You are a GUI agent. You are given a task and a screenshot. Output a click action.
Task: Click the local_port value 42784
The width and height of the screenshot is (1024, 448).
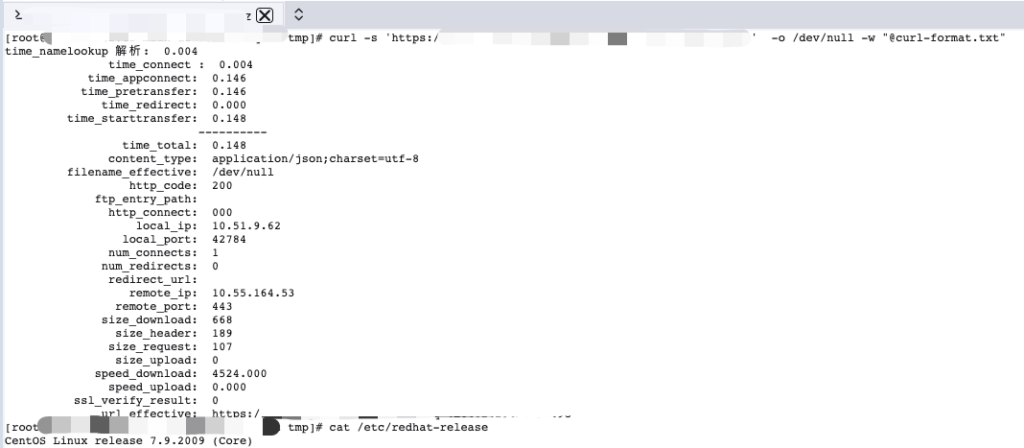[x=229, y=239]
